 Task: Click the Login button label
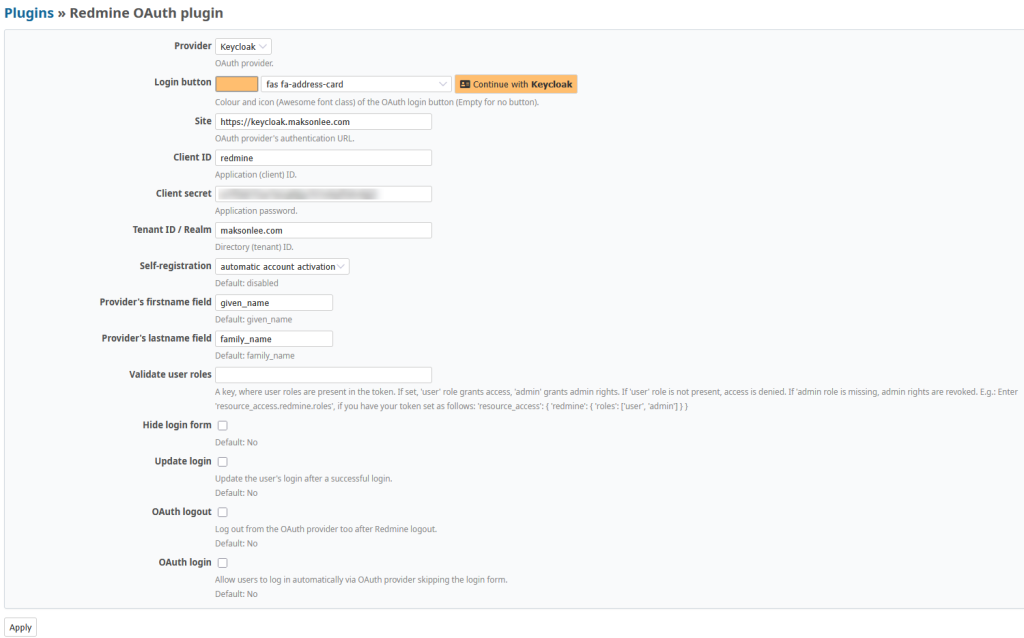pyautogui.click(x=183, y=82)
